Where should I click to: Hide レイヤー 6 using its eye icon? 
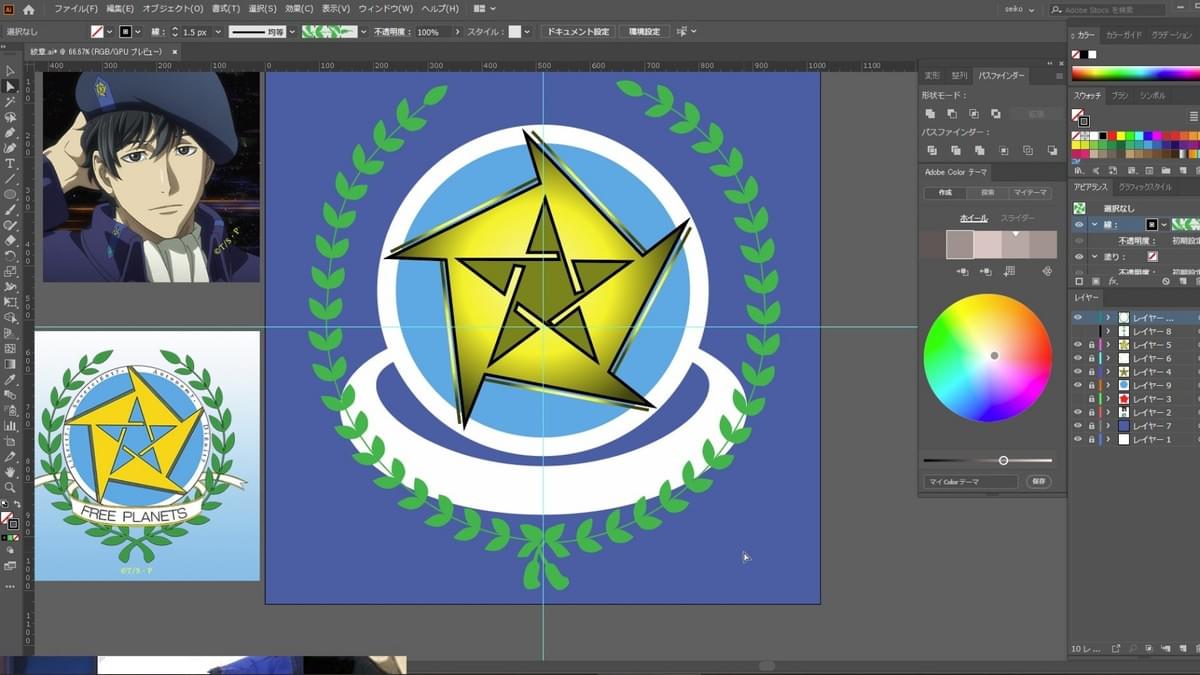tap(1078, 358)
